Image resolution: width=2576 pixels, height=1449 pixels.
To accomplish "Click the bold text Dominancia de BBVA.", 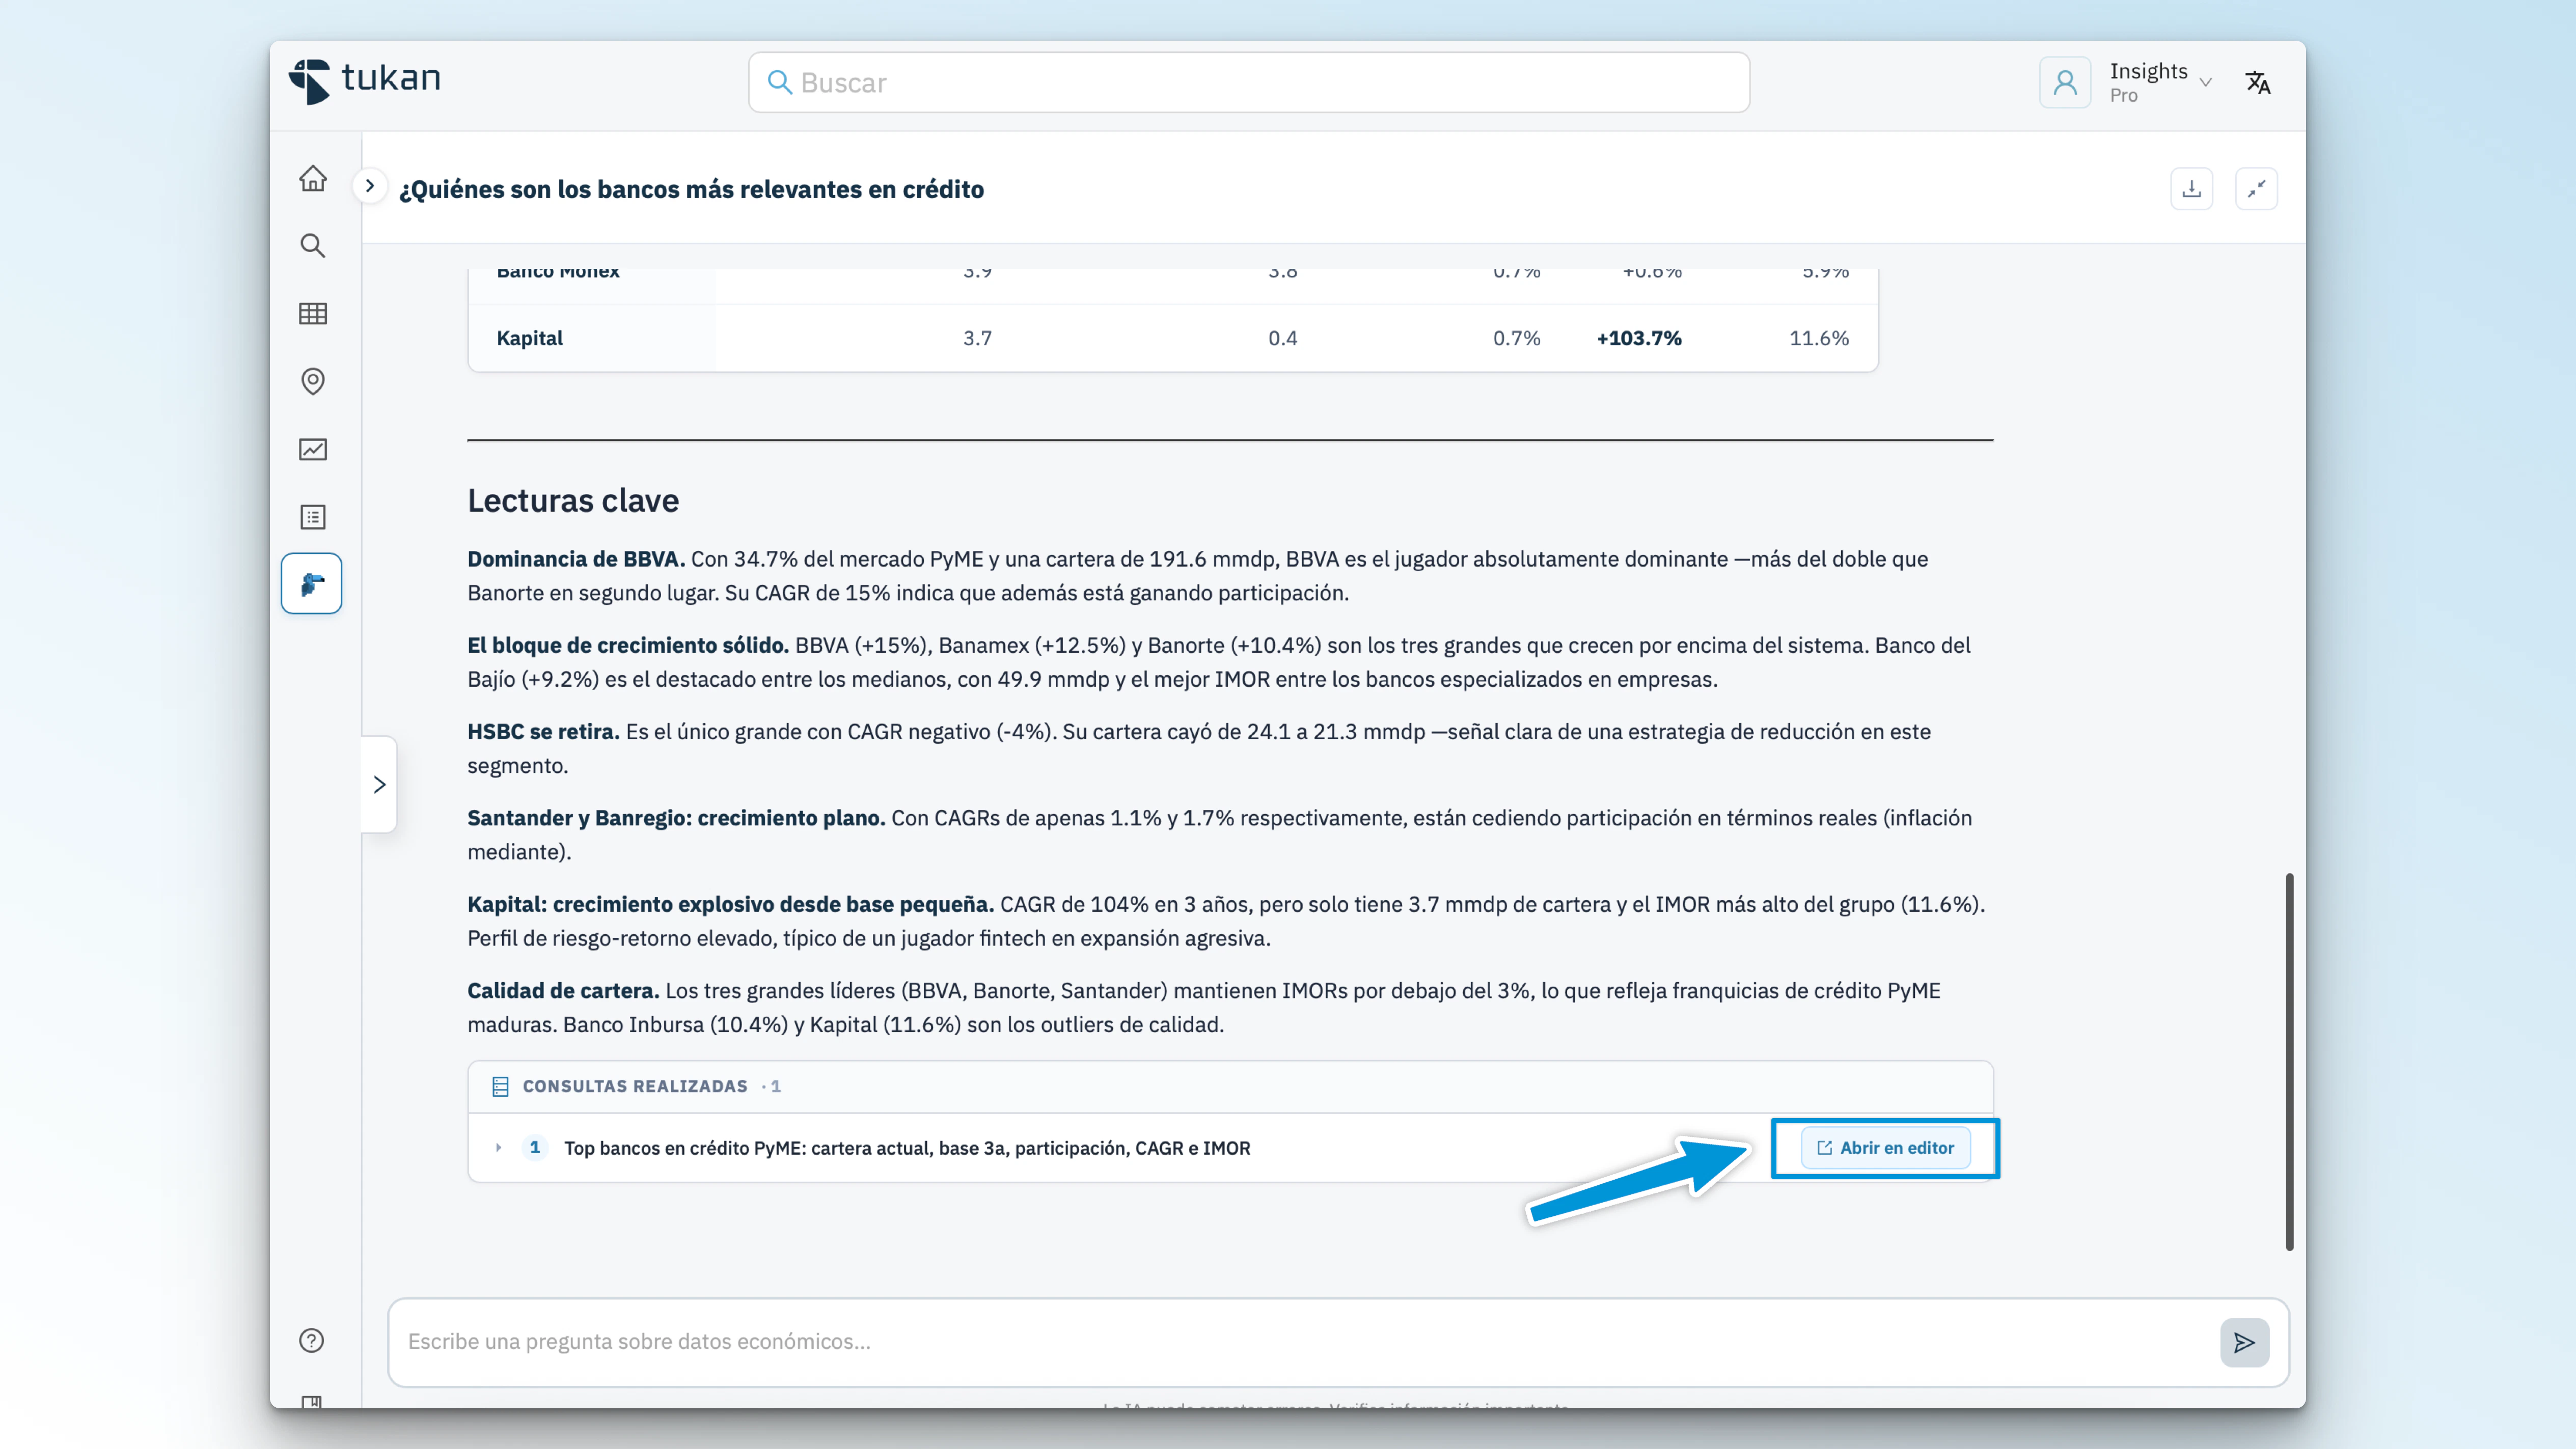I will (576, 559).
